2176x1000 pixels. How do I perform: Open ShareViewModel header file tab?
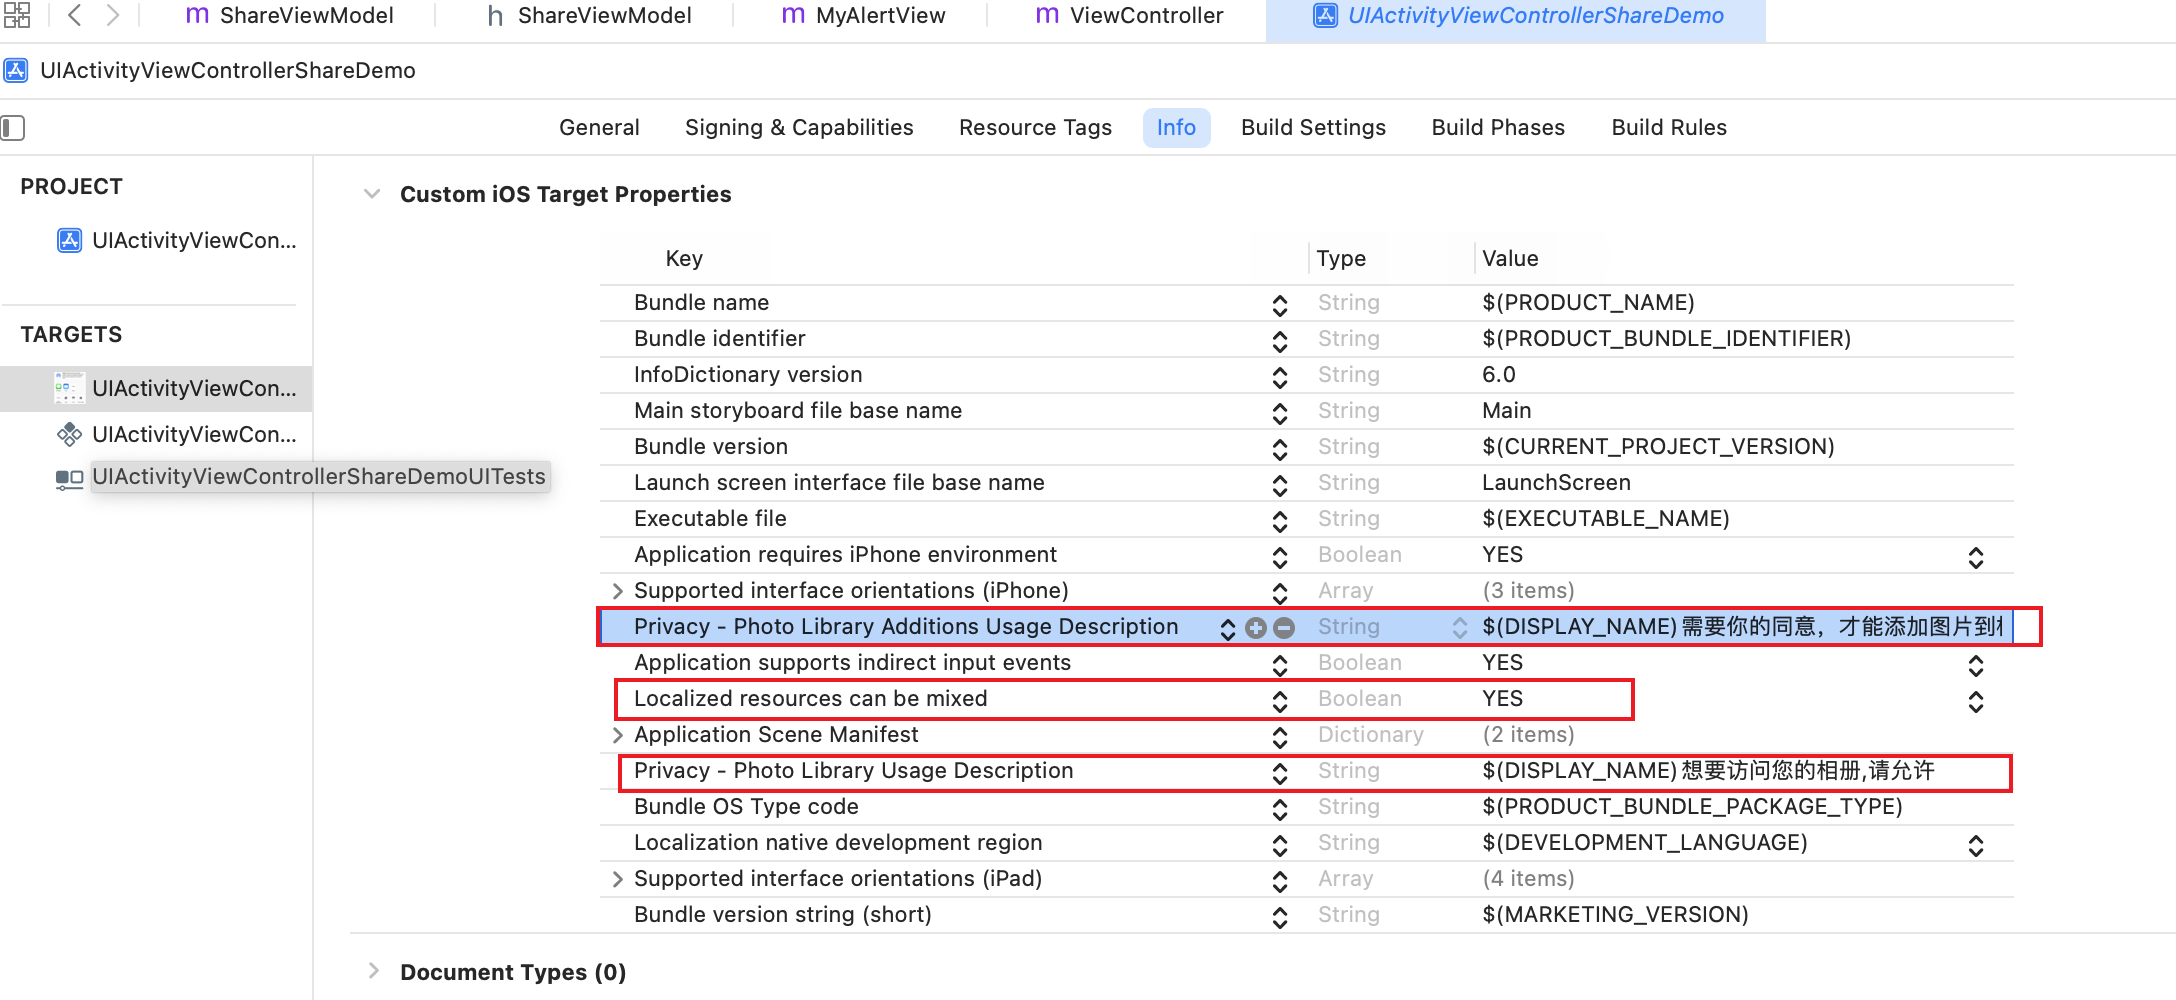(x=589, y=15)
